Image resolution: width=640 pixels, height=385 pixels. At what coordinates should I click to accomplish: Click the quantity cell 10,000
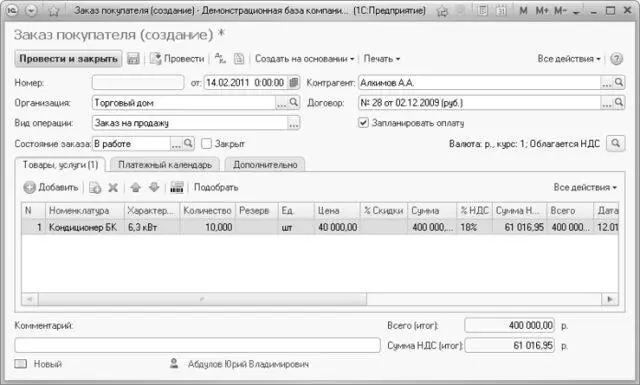pos(207,227)
